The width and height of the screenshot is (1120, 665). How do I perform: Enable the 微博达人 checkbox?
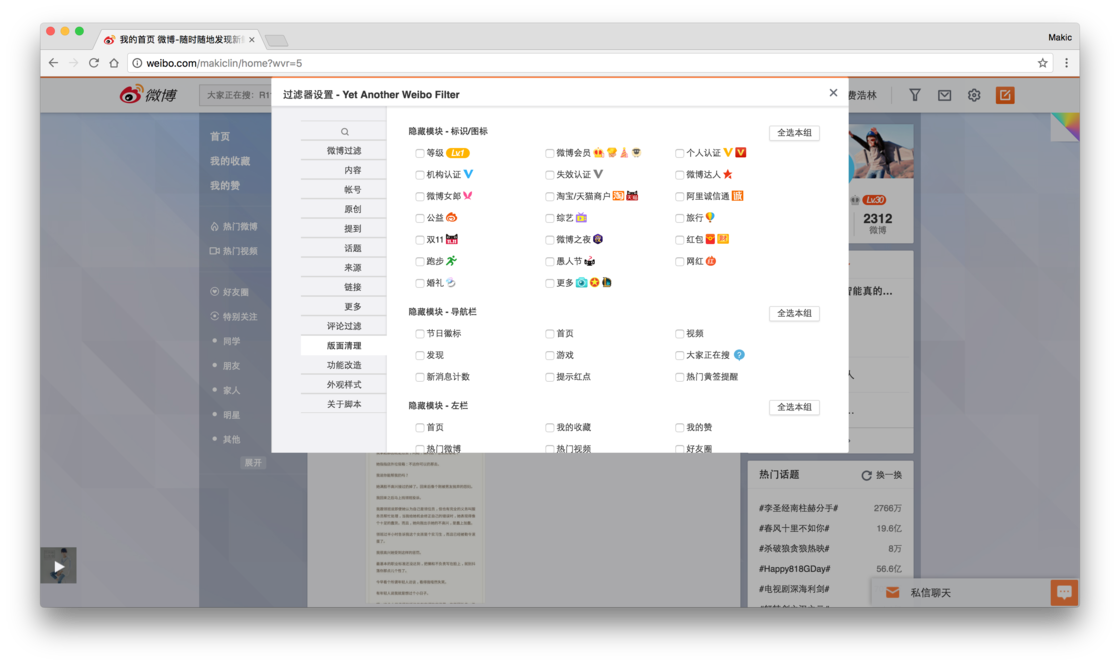click(x=679, y=174)
